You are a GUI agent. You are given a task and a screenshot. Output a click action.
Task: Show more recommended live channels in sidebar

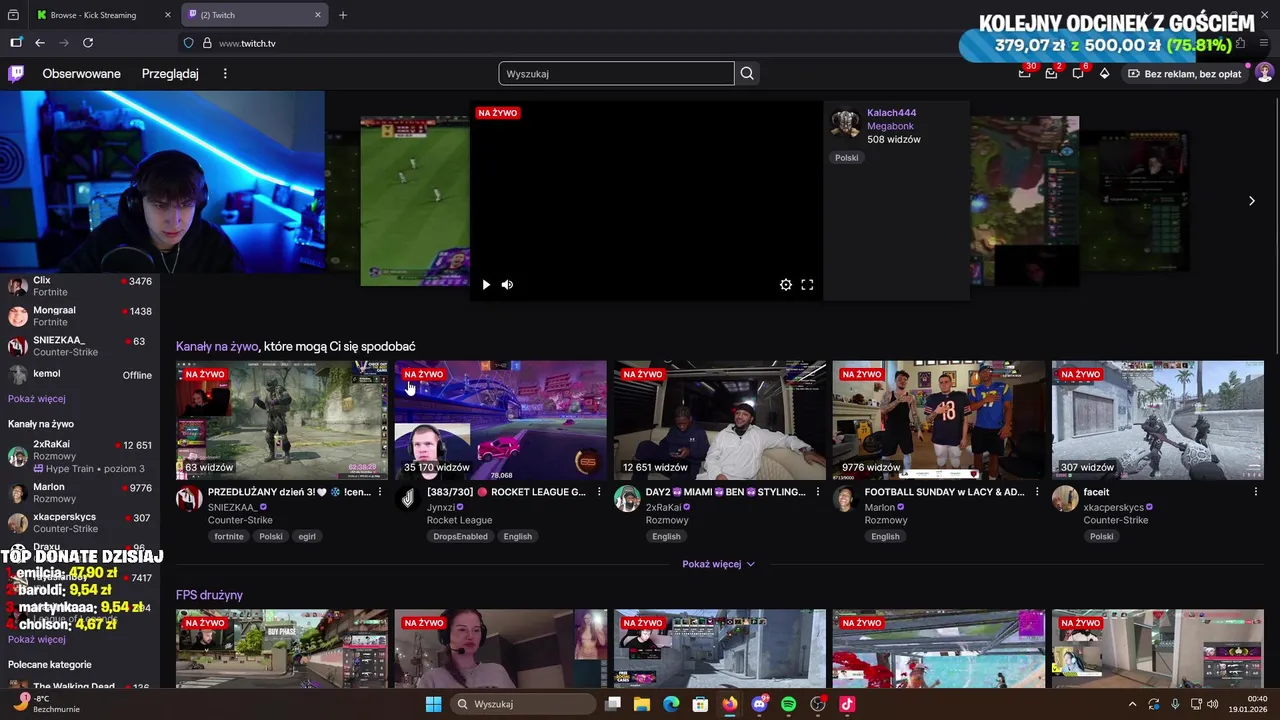(37, 640)
